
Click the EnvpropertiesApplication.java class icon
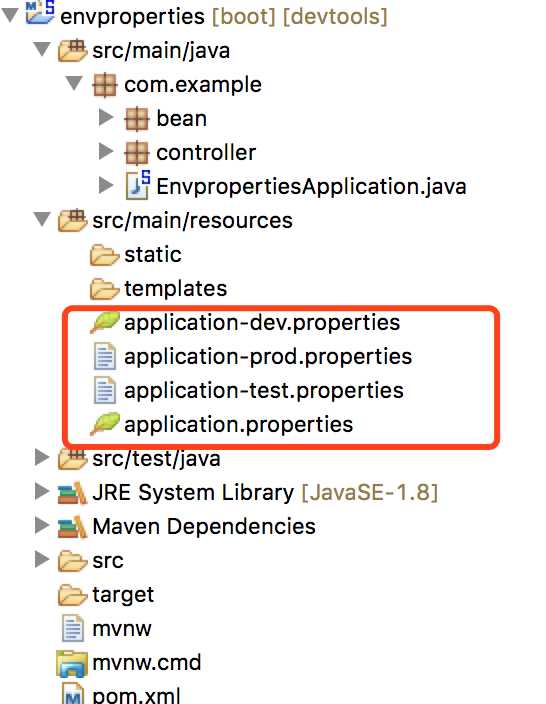137,185
